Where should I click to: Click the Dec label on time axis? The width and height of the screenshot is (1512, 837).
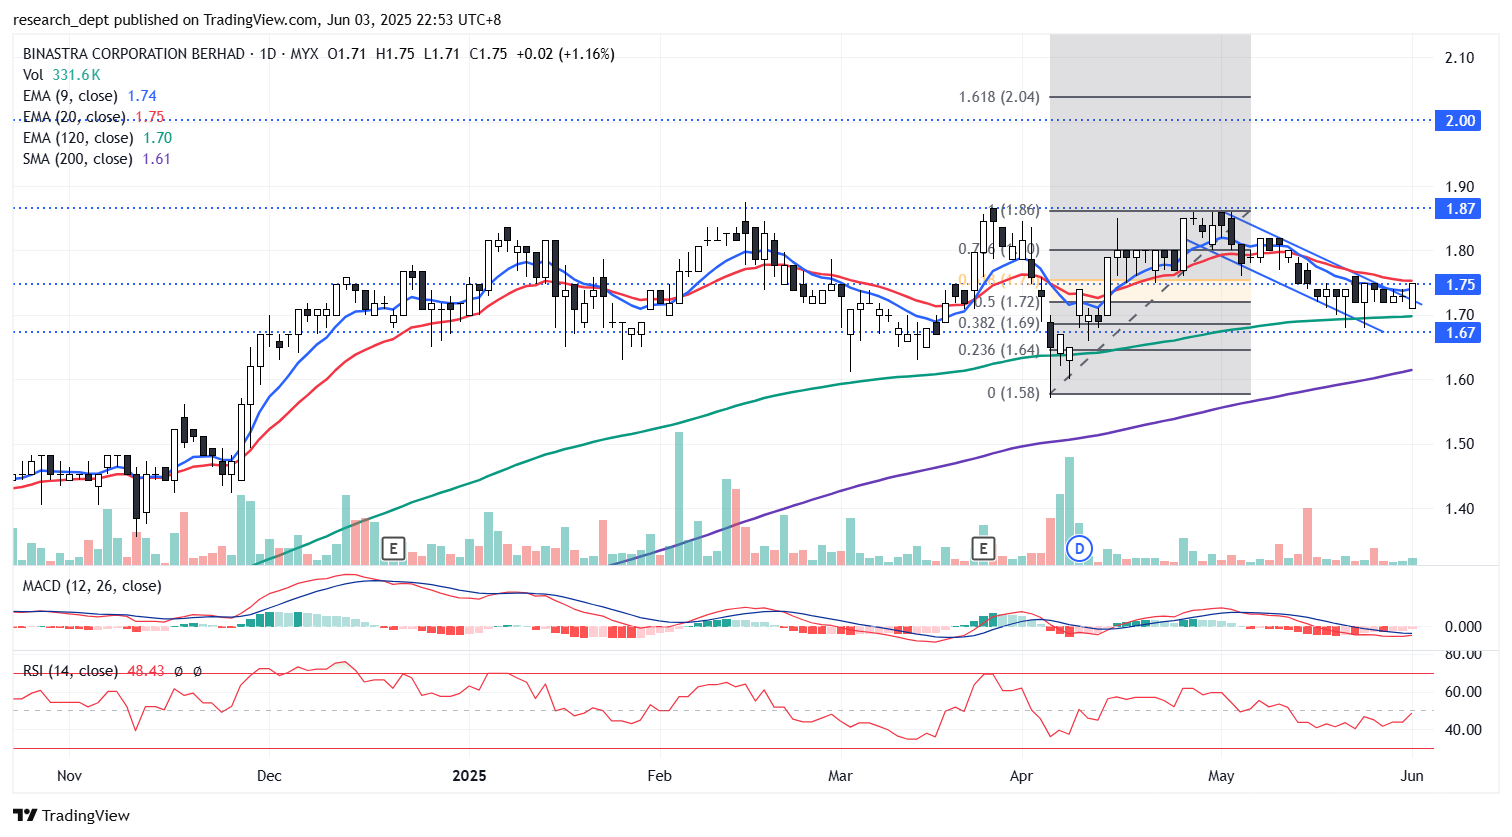[269, 776]
